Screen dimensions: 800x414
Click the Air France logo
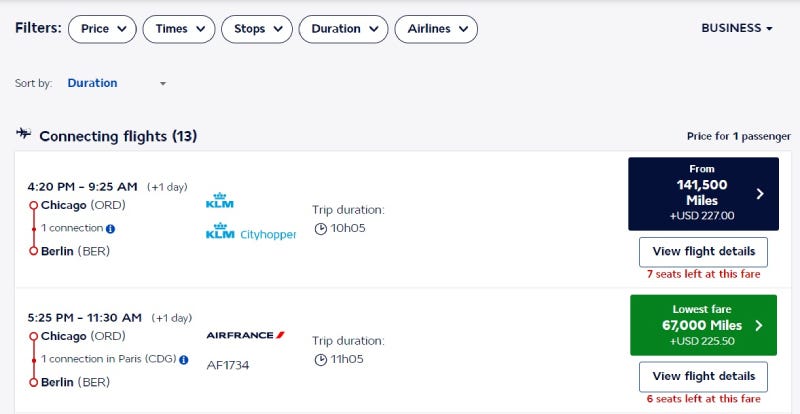[245, 335]
